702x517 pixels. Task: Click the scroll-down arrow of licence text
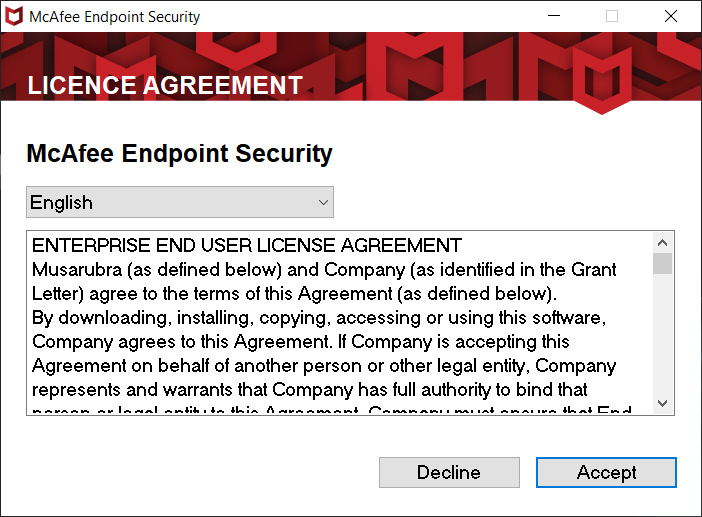[663, 403]
